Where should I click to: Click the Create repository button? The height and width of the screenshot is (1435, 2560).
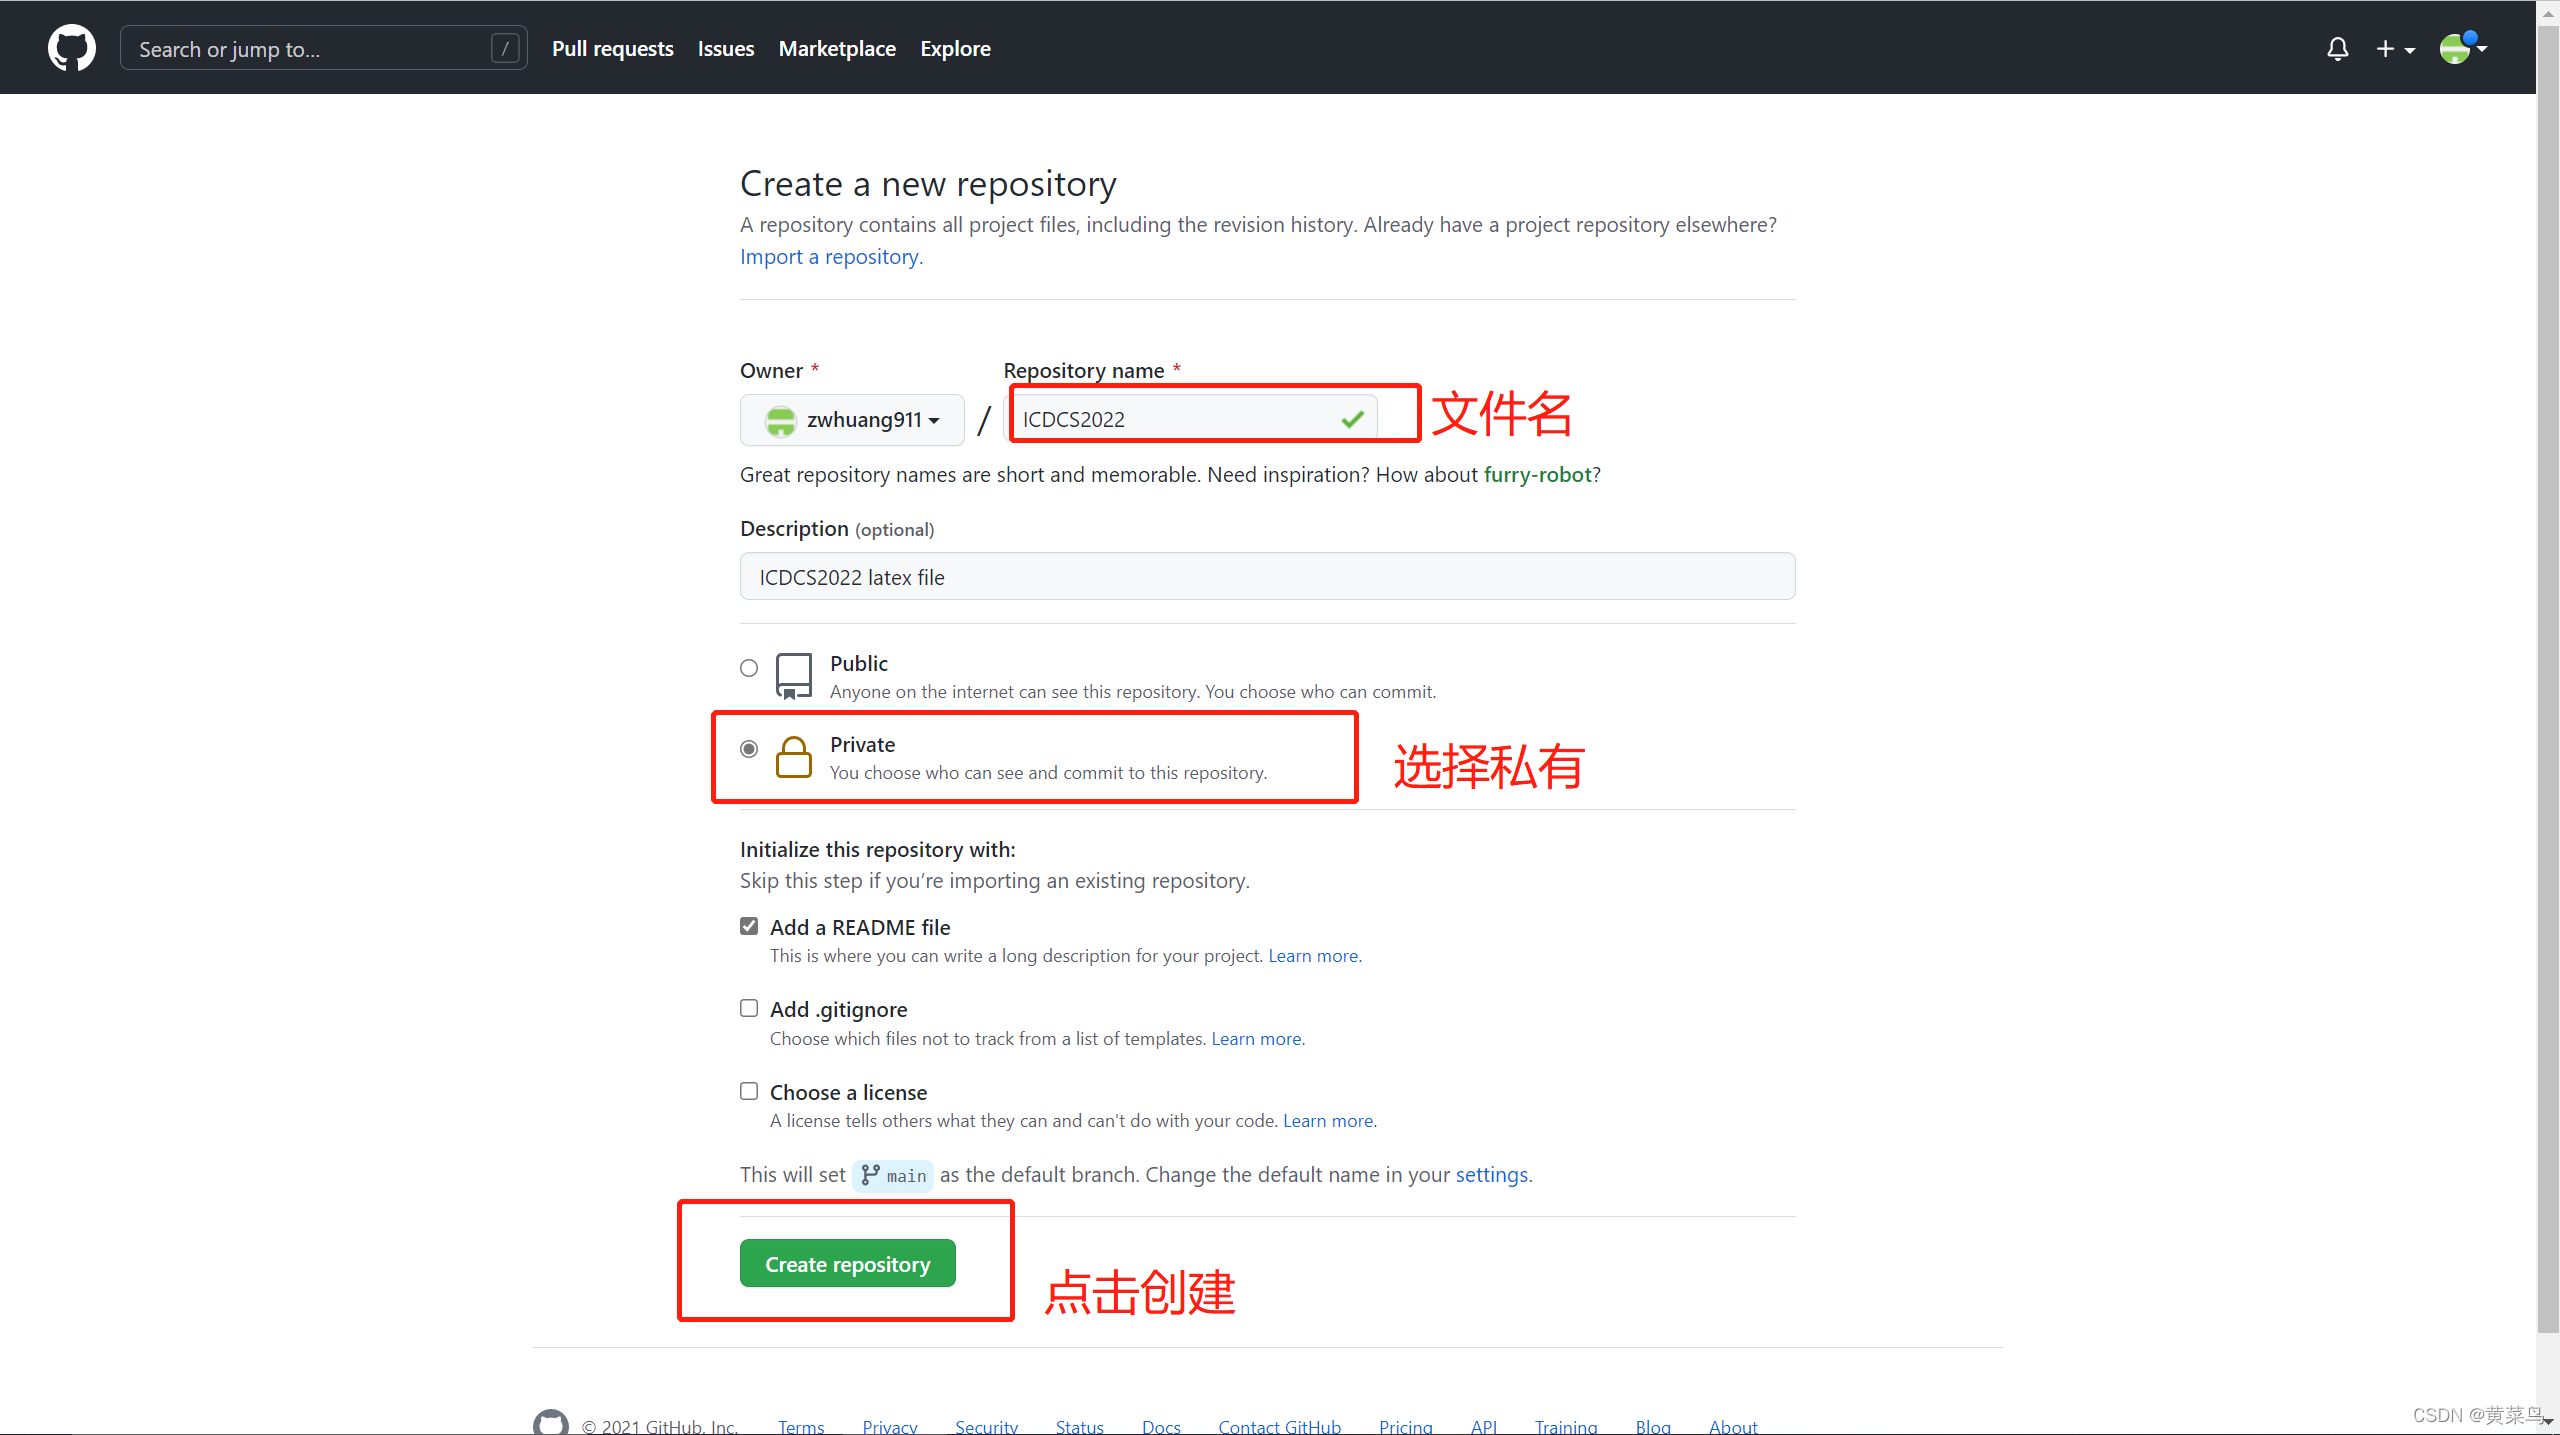848,1264
